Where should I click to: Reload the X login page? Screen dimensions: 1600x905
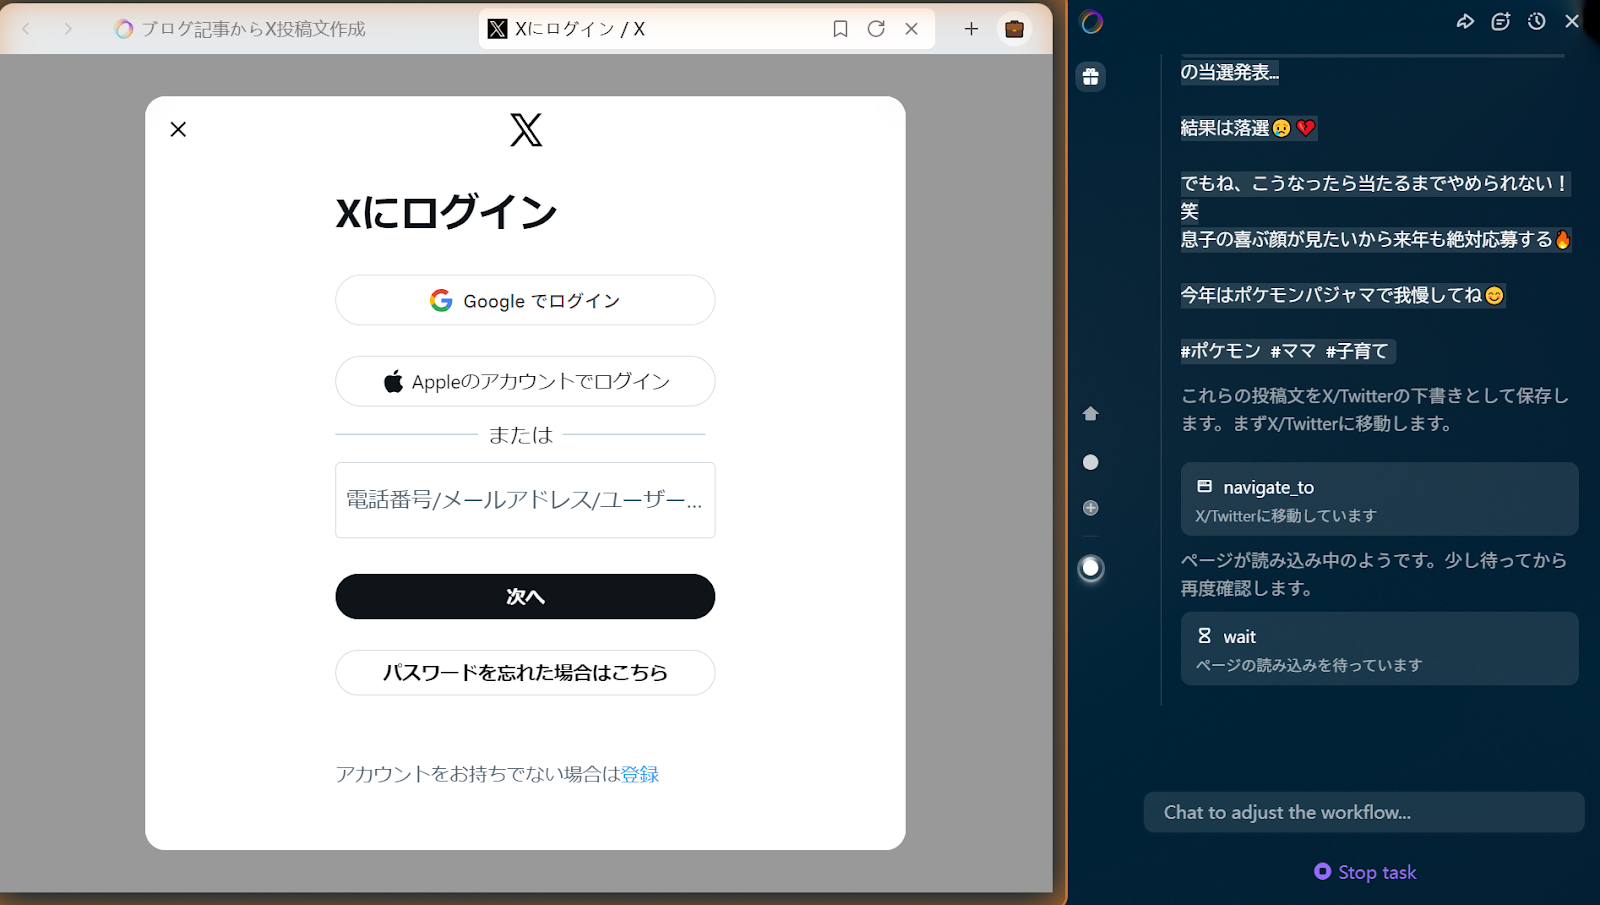(x=876, y=29)
